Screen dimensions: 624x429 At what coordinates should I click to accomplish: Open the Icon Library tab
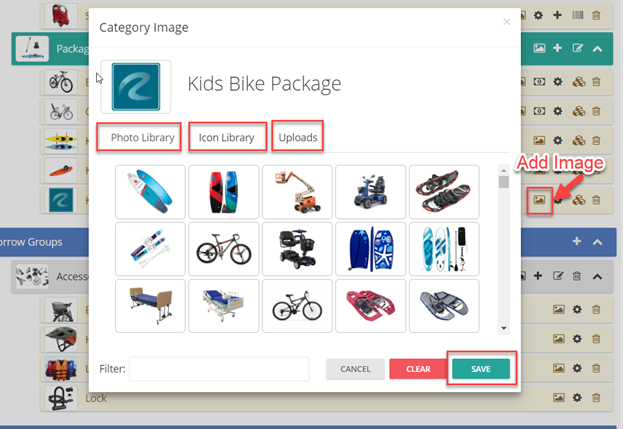pyautogui.click(x=226, y=137)
